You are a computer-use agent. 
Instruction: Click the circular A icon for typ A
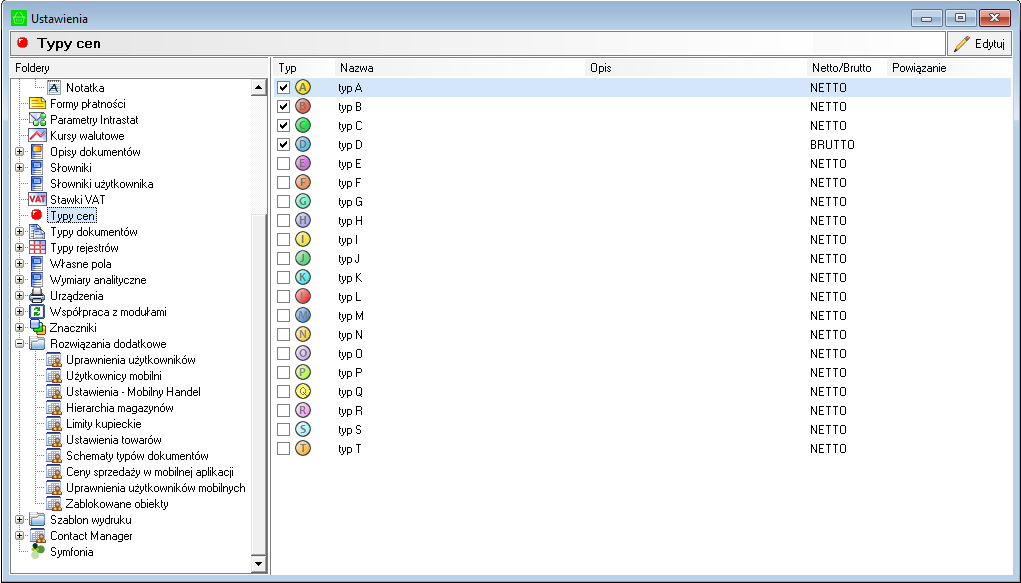pos(303,88)
